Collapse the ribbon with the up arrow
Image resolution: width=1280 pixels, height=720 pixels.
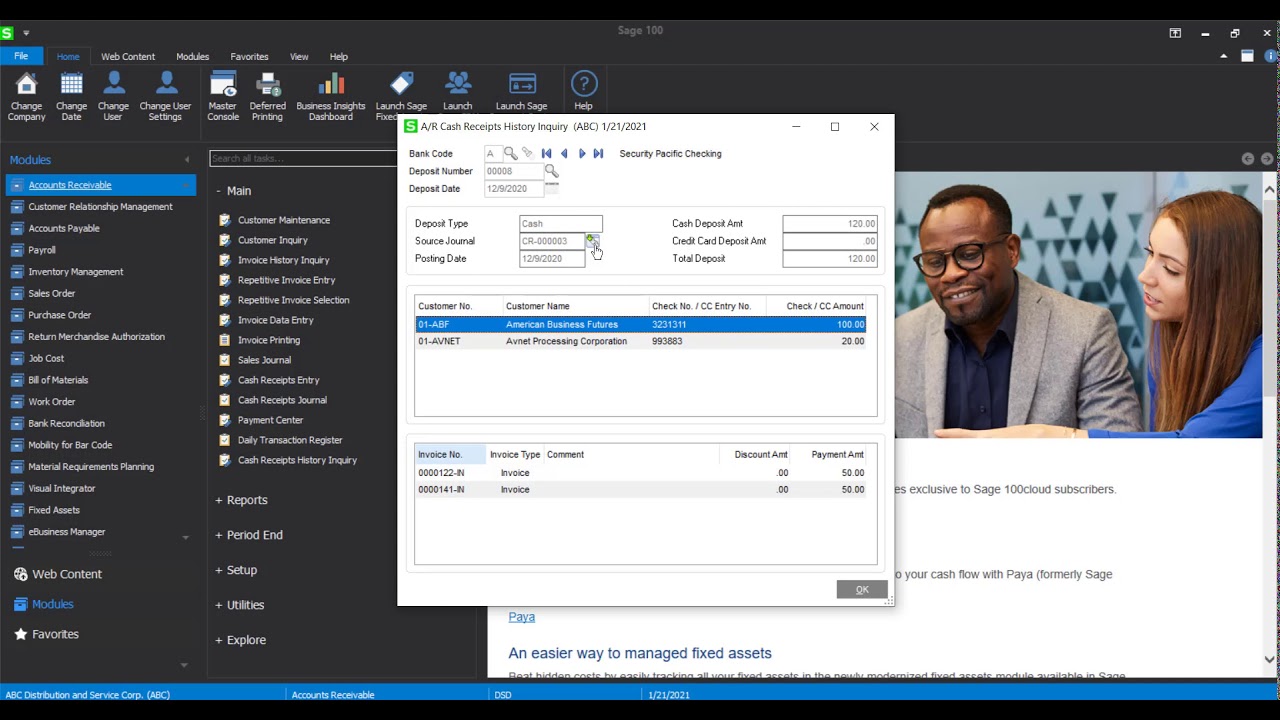click(x=1224, y=56)
